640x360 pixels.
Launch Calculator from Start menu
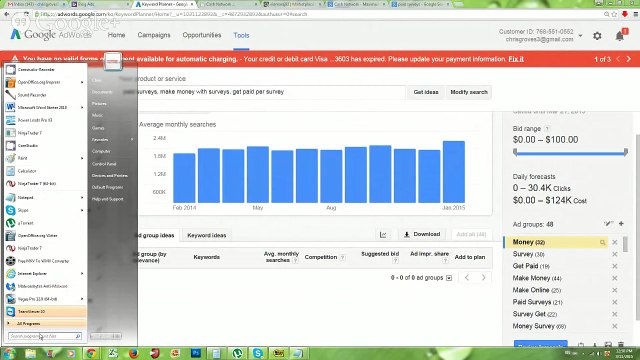45,171
